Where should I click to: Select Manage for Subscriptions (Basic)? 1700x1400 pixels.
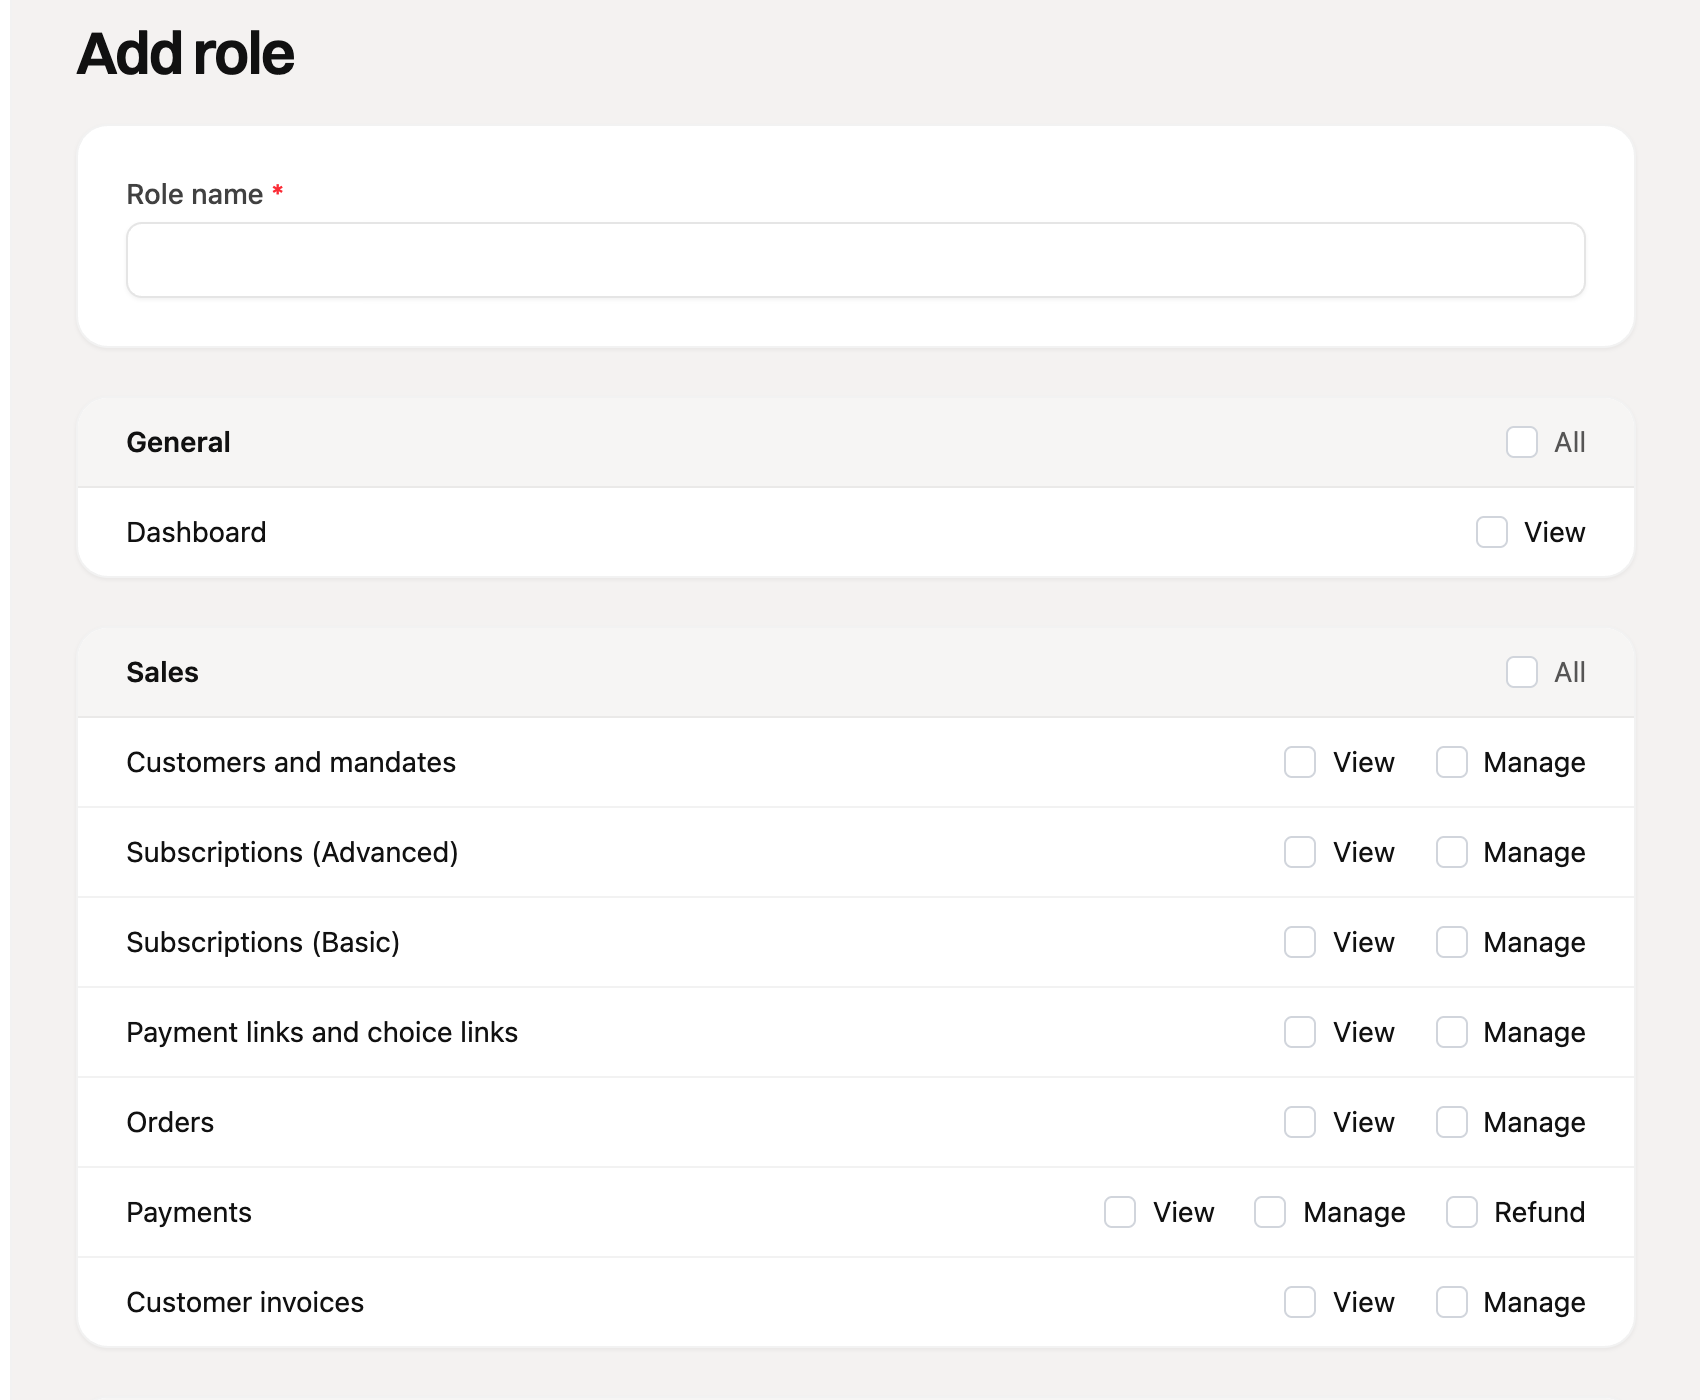(x=1452, y=942)
